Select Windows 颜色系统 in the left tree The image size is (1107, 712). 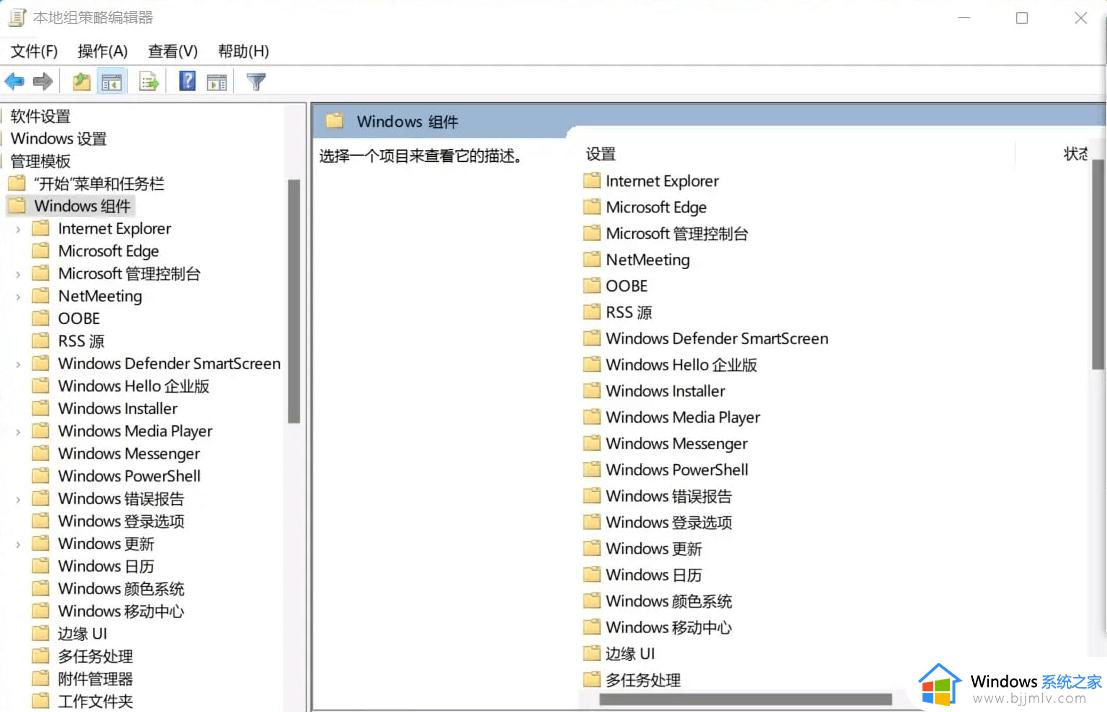coord(121,589)
